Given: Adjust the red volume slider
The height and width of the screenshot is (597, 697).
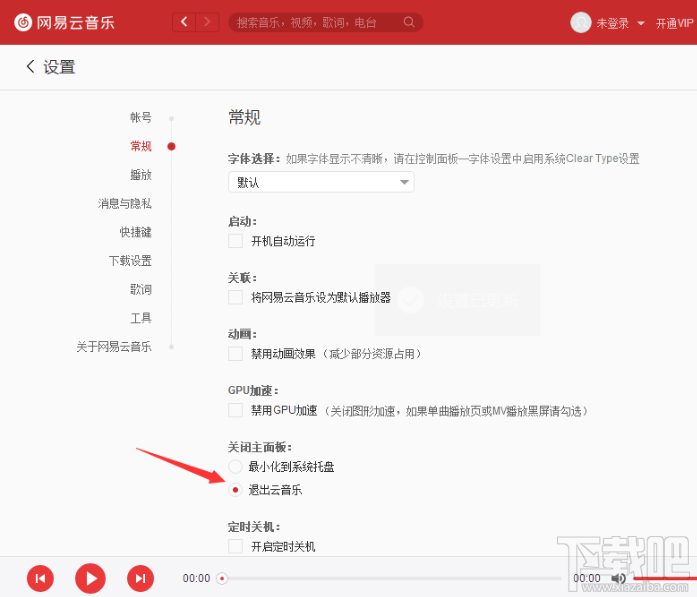Looking at the screenshot, I should (664, 578).
